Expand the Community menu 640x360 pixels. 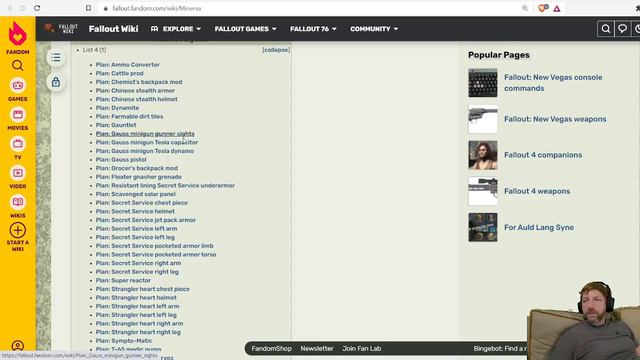(x=374, y=29)
